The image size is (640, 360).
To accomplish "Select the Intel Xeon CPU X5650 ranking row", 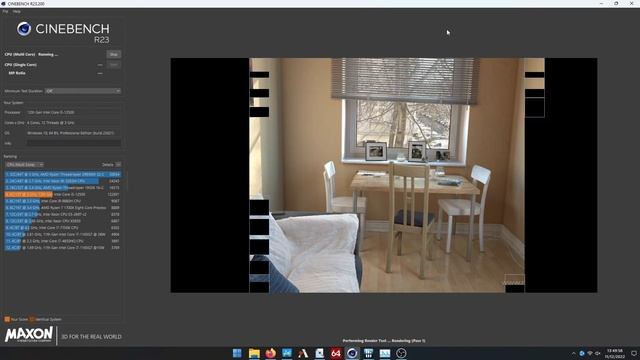I will [62, 221].
